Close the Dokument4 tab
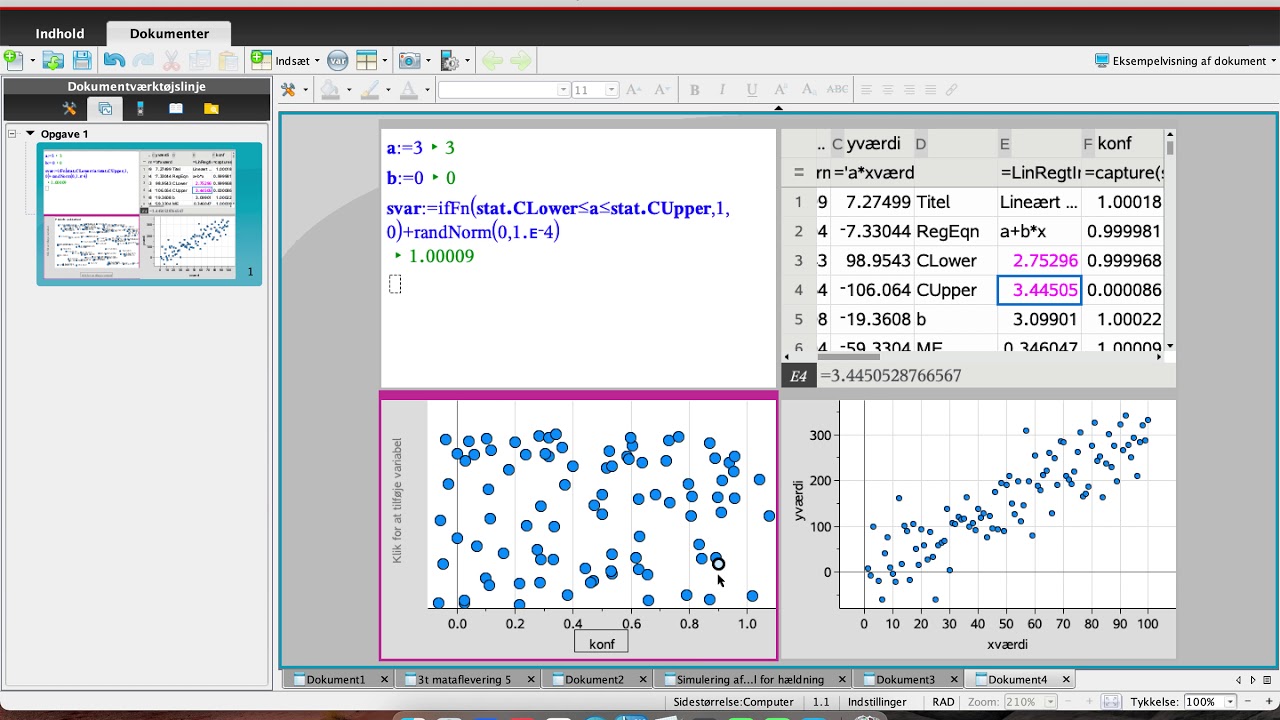 pyautogui.click(x=1066, y=679)
